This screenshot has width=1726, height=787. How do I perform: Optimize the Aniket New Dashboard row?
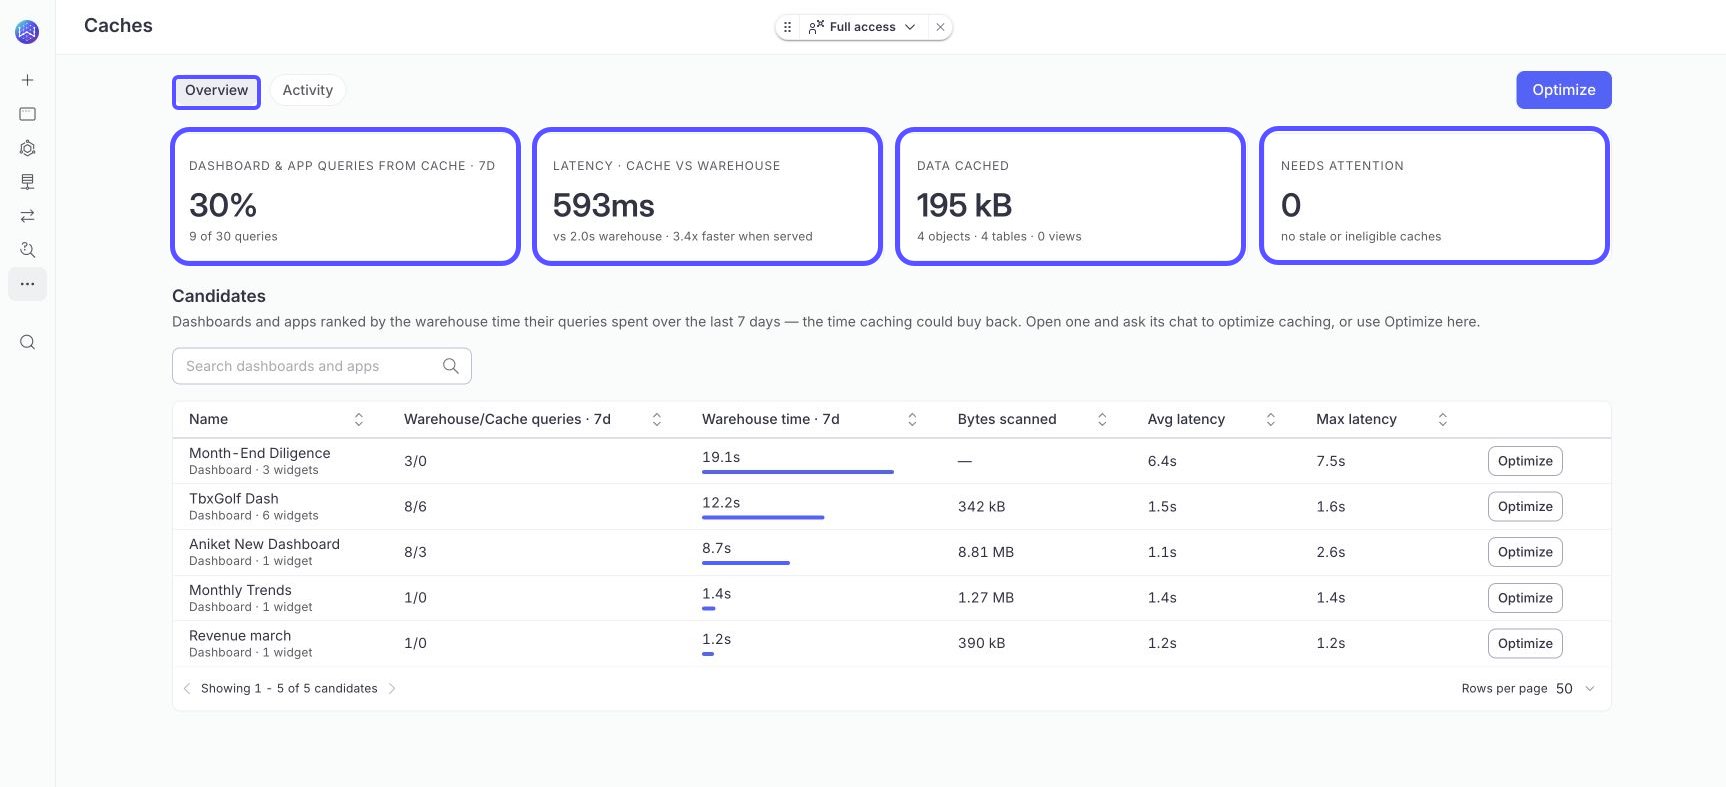tap(1525, 552)
